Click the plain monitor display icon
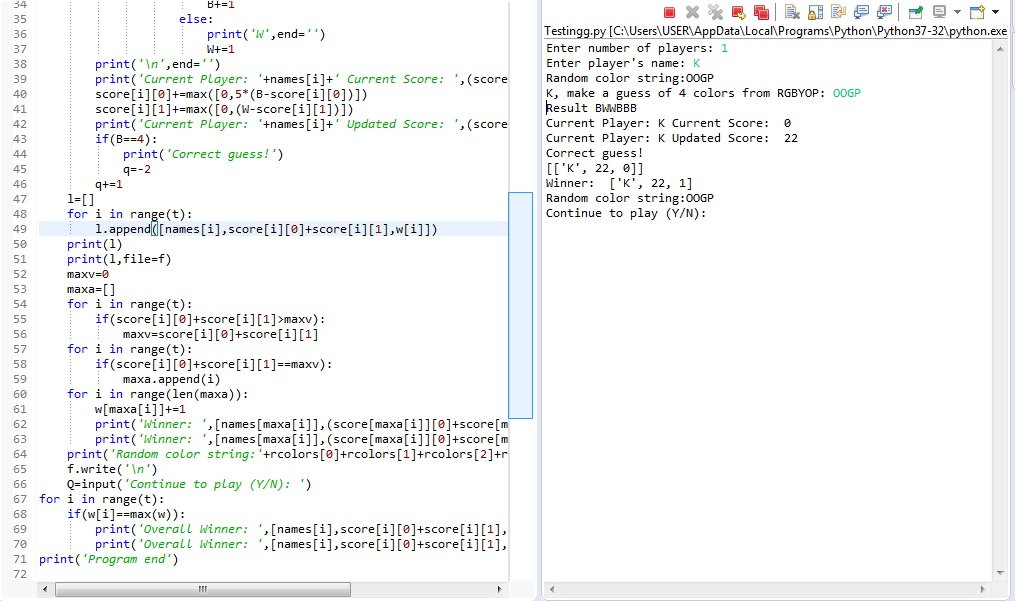 pyautogui.click(x=940, y=12)
